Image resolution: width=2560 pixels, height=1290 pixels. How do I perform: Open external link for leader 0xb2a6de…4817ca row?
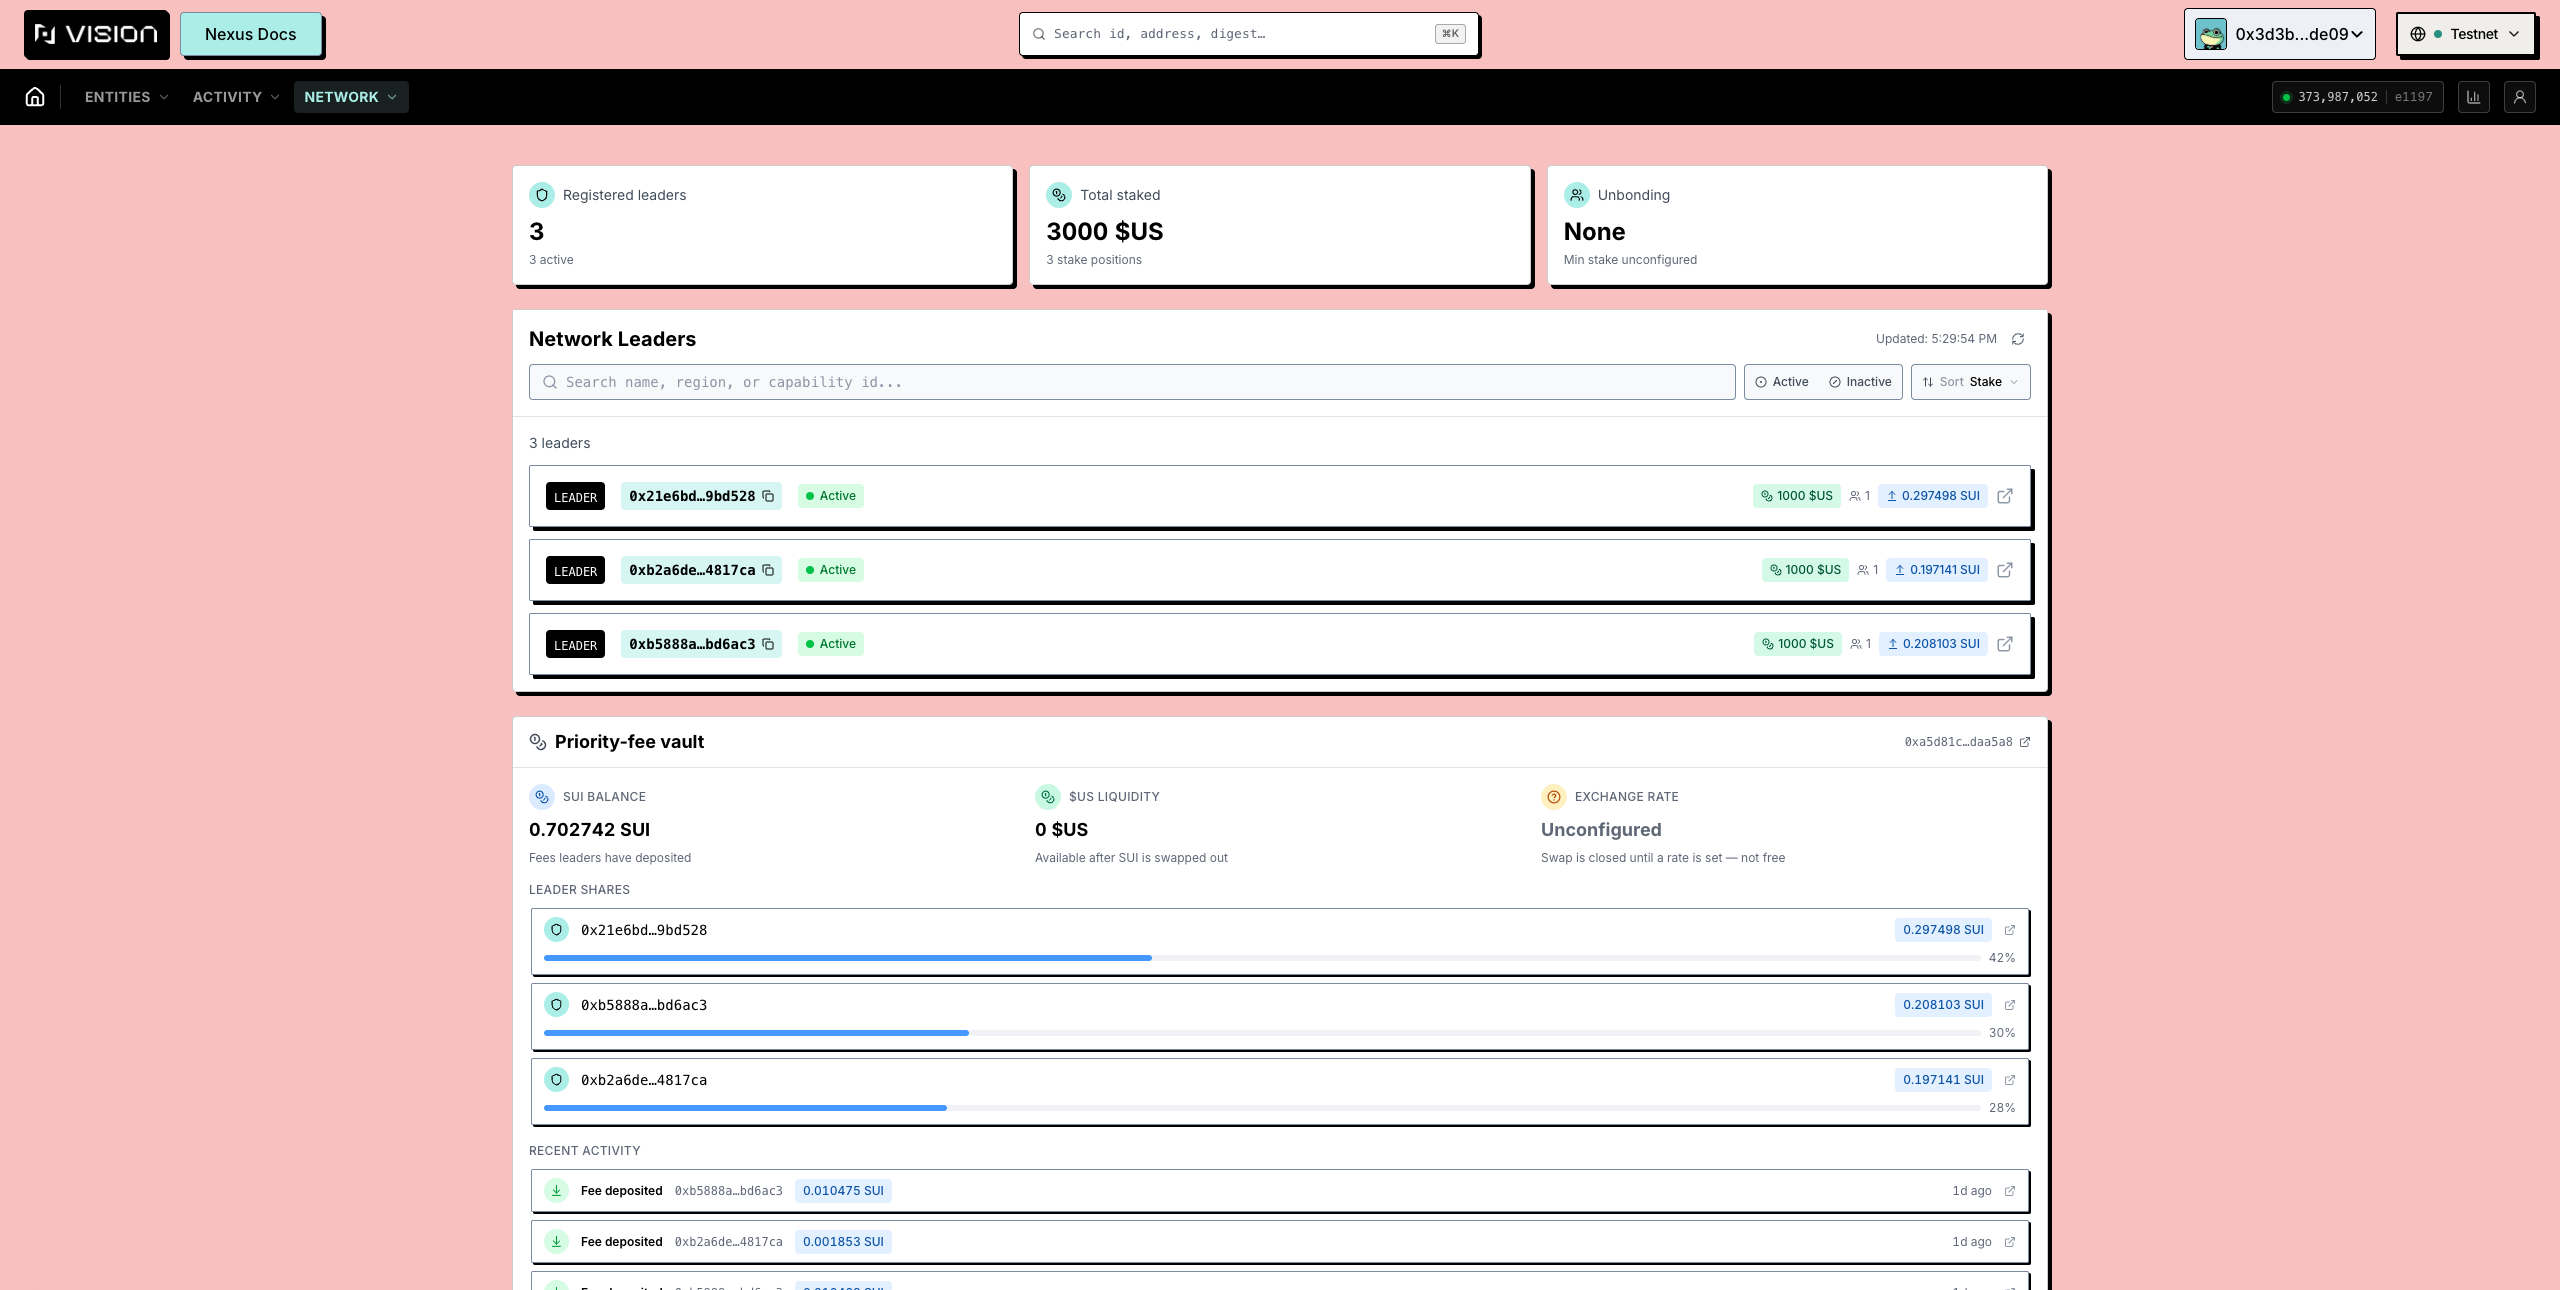point(2005,570)
